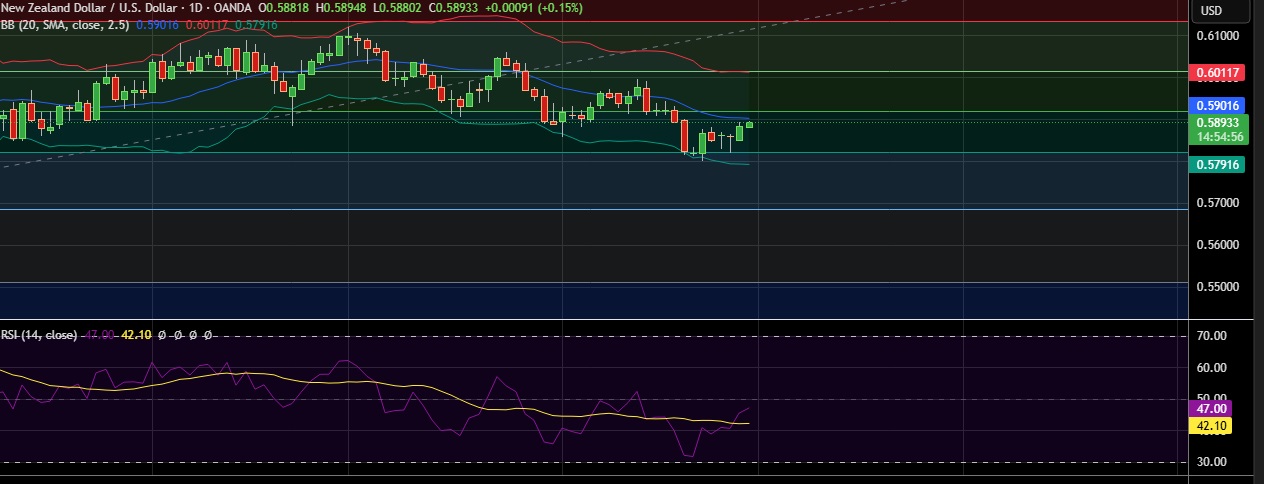Click the red 0.60117 value in BB legend
The image size is (1264, 484).
pyautogui.click(x=209, y=23)
